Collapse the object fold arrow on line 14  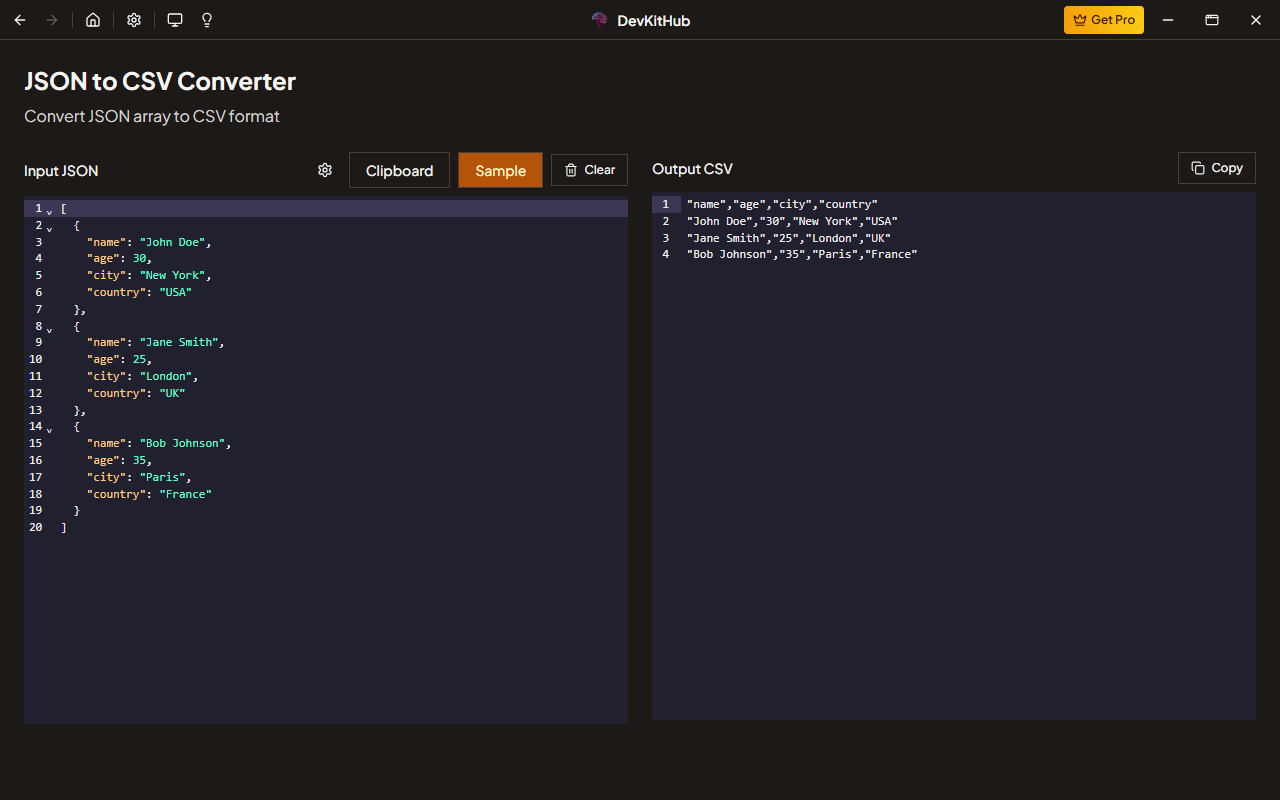(x=49, y=429)
